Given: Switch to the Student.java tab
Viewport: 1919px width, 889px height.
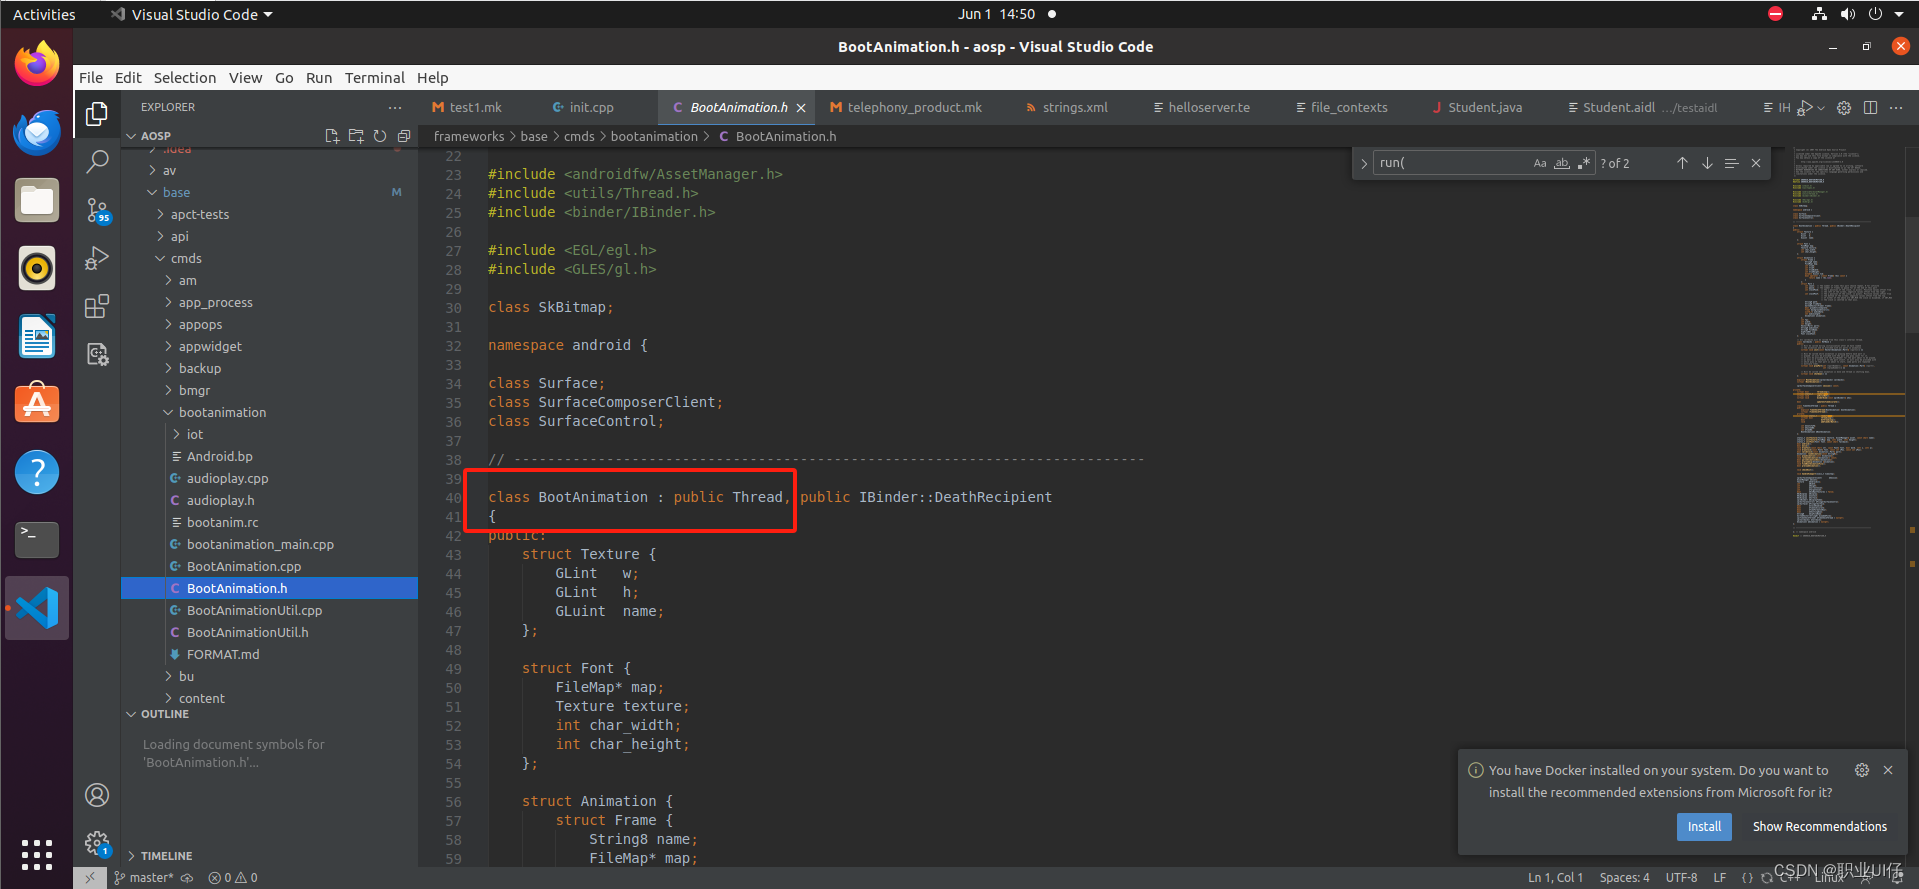Looking at the screenshot, I should [x=1484, y=107].
